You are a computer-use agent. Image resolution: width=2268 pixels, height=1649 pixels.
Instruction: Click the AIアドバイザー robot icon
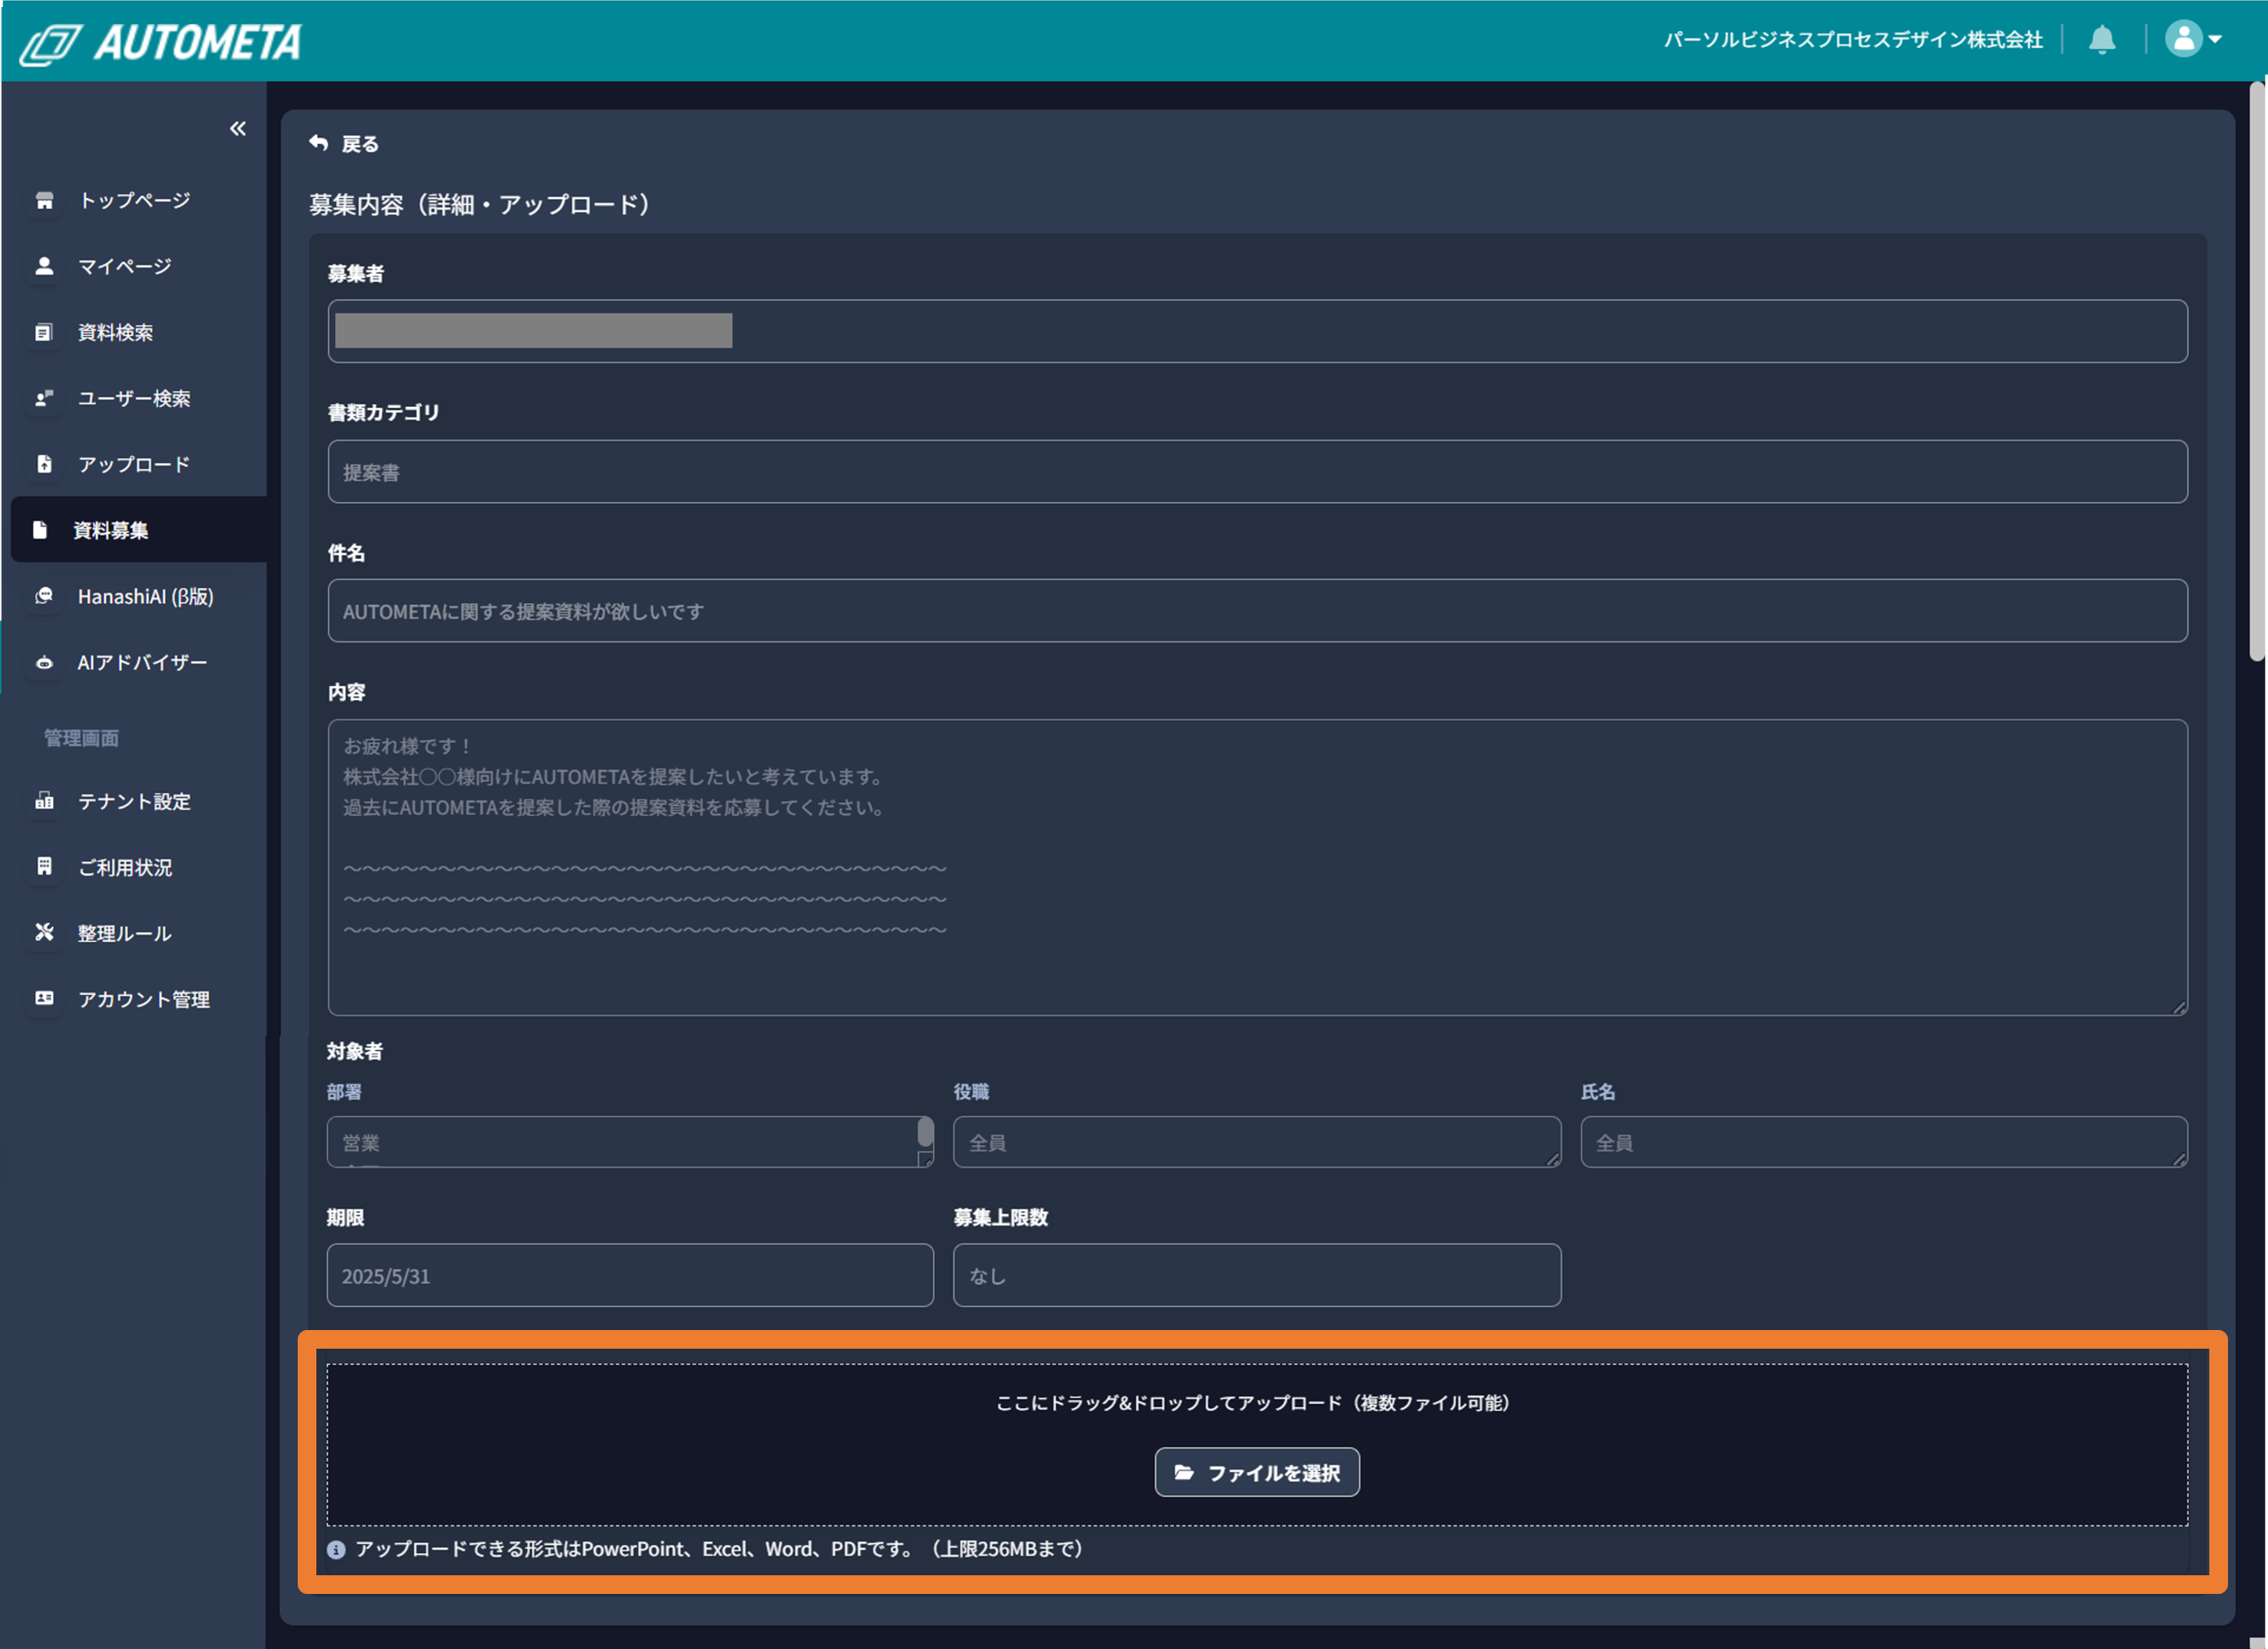[44, 662]
